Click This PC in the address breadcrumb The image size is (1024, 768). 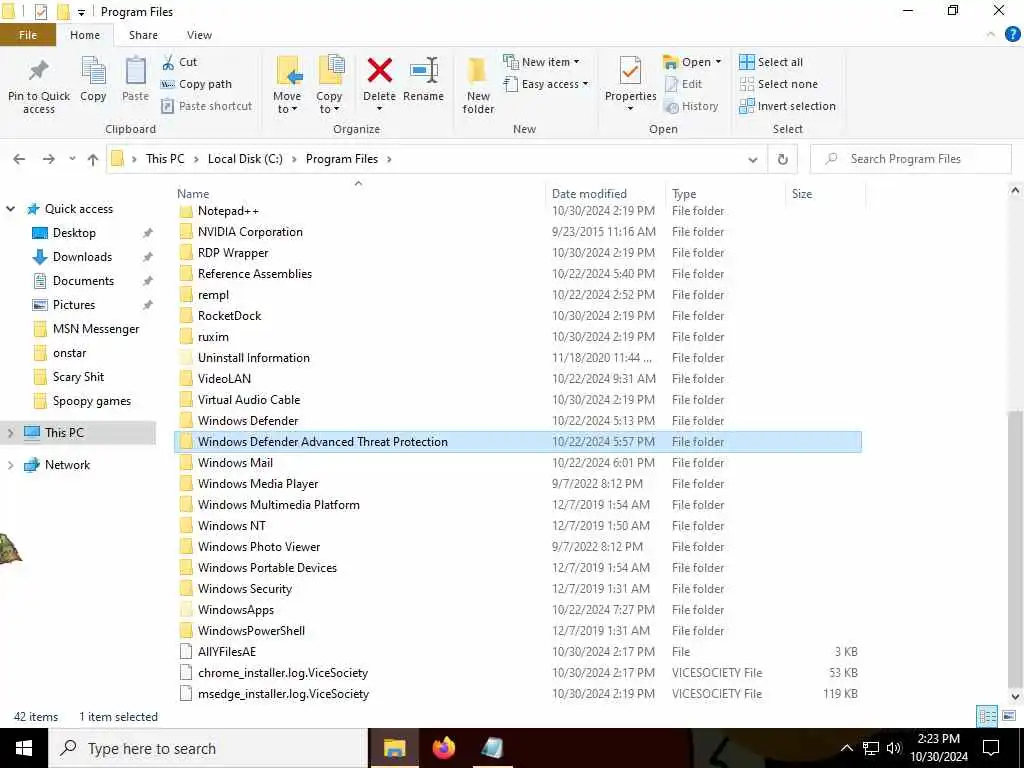tap(165, 159)
